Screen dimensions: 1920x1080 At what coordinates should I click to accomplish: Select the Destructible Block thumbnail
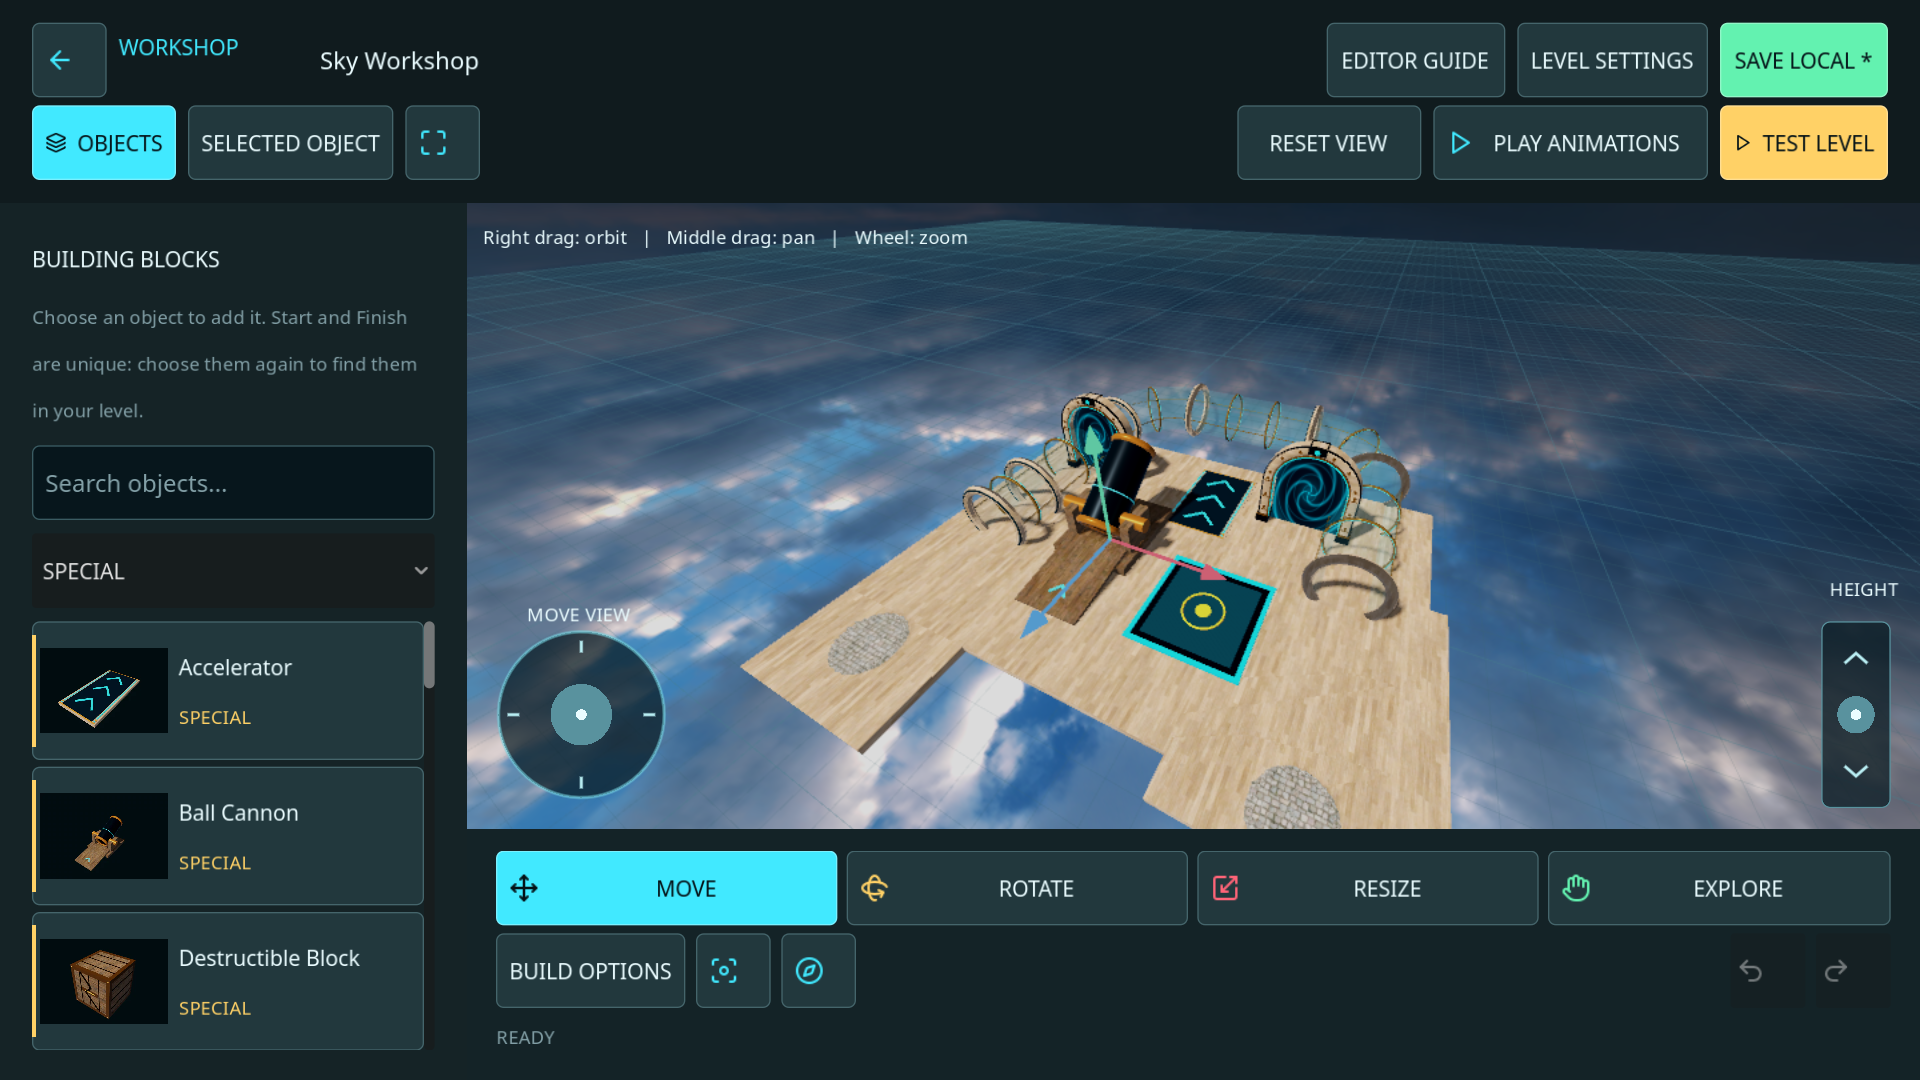104,981
